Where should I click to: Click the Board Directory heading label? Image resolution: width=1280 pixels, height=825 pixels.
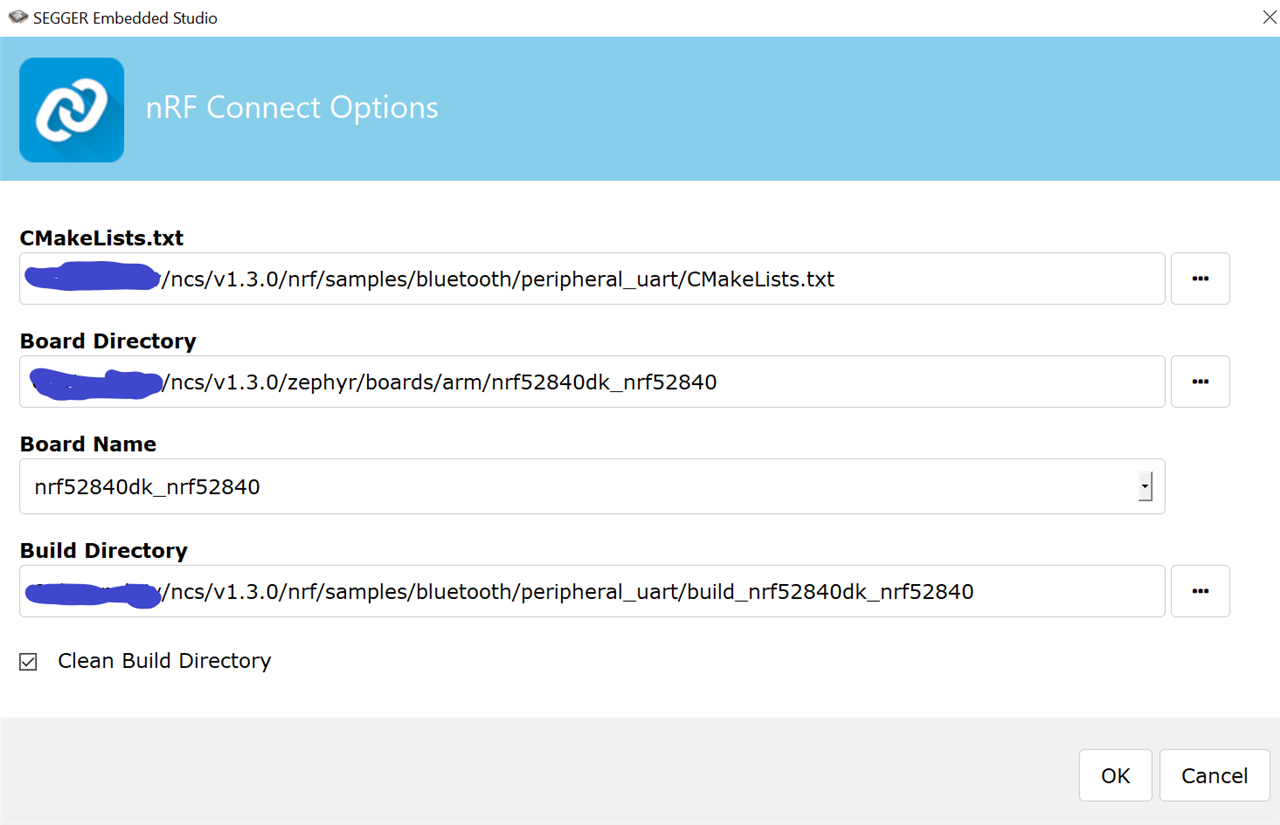108,341
